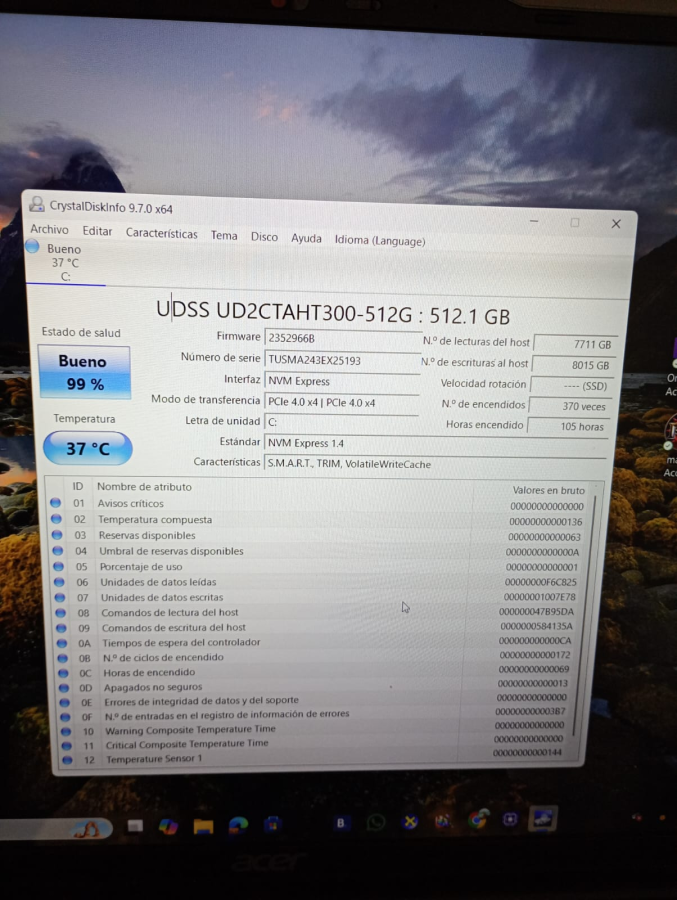
Task: Open the Disco menu
Action: tap(264, 236)
